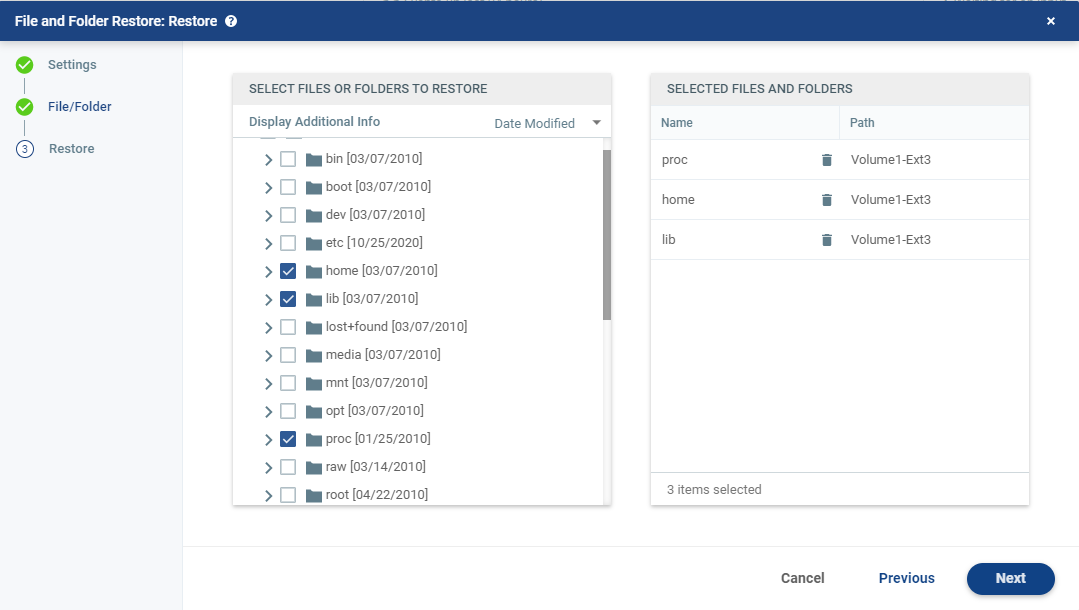
Task: Uncheck the lib folder checkbox
Action: pos(288,299)
